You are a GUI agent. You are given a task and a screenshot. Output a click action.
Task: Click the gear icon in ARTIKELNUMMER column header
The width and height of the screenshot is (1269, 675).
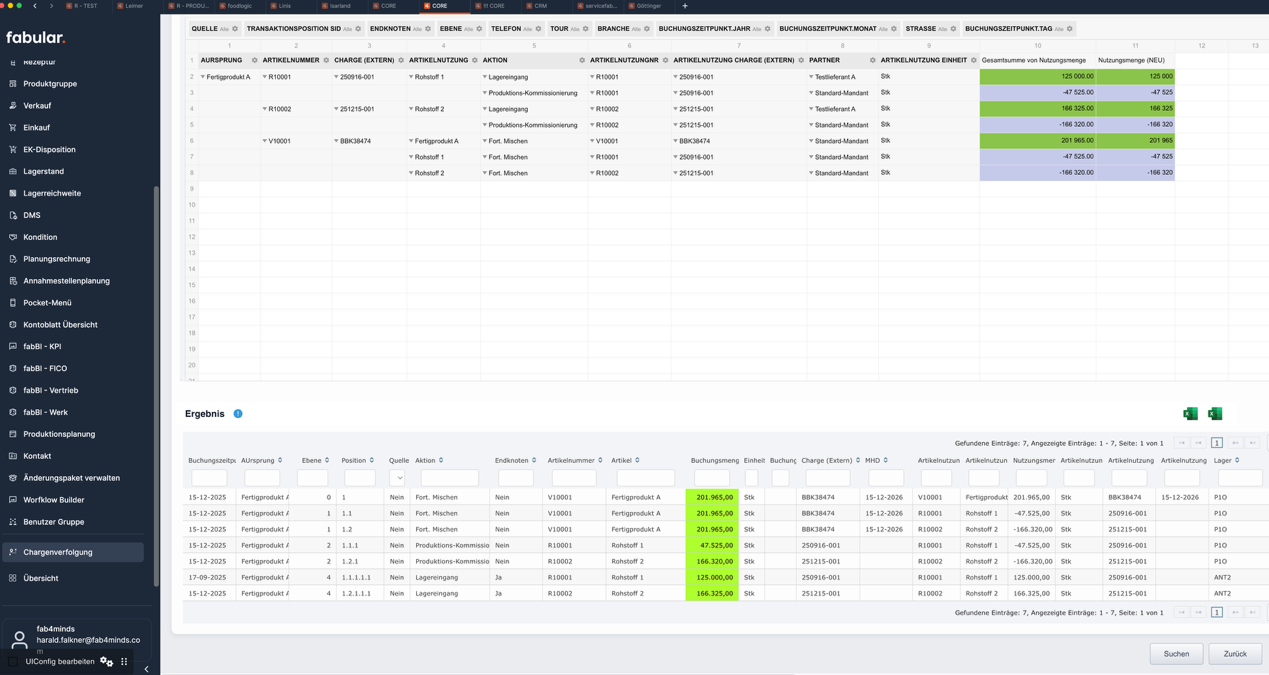pos(326,61)
